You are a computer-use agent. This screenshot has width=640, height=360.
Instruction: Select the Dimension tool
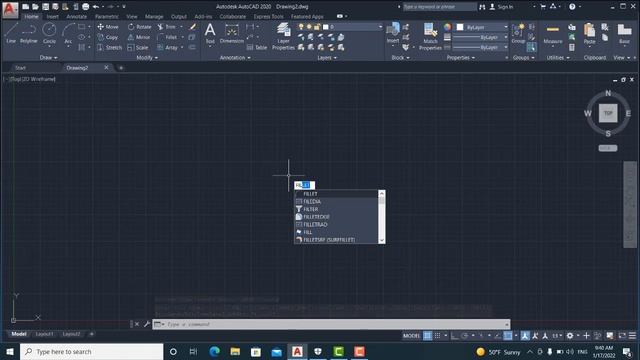(x=231, y=33)
